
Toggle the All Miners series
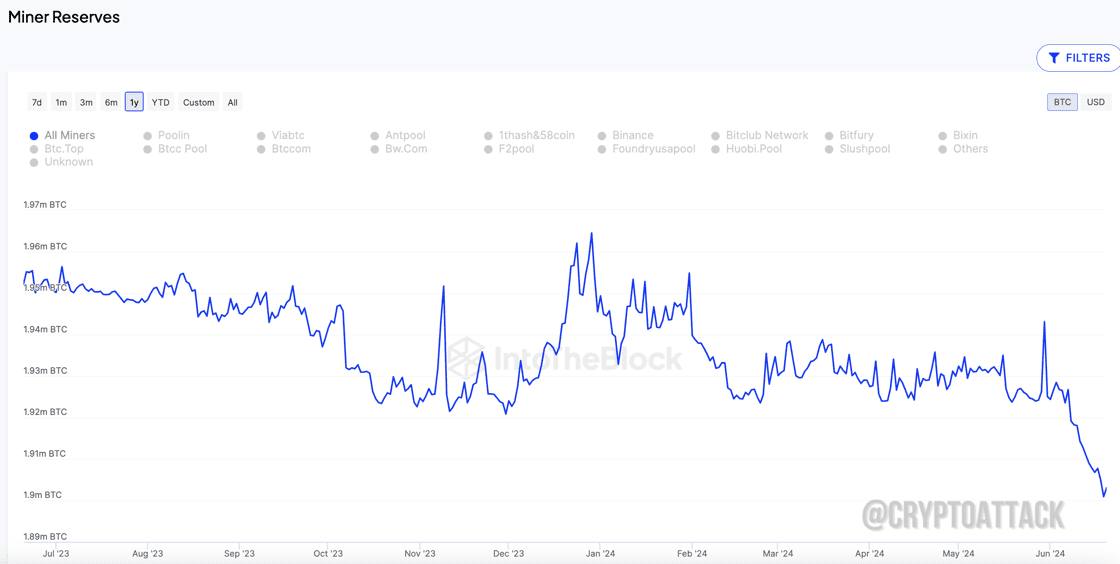click(x=62, y=135)
